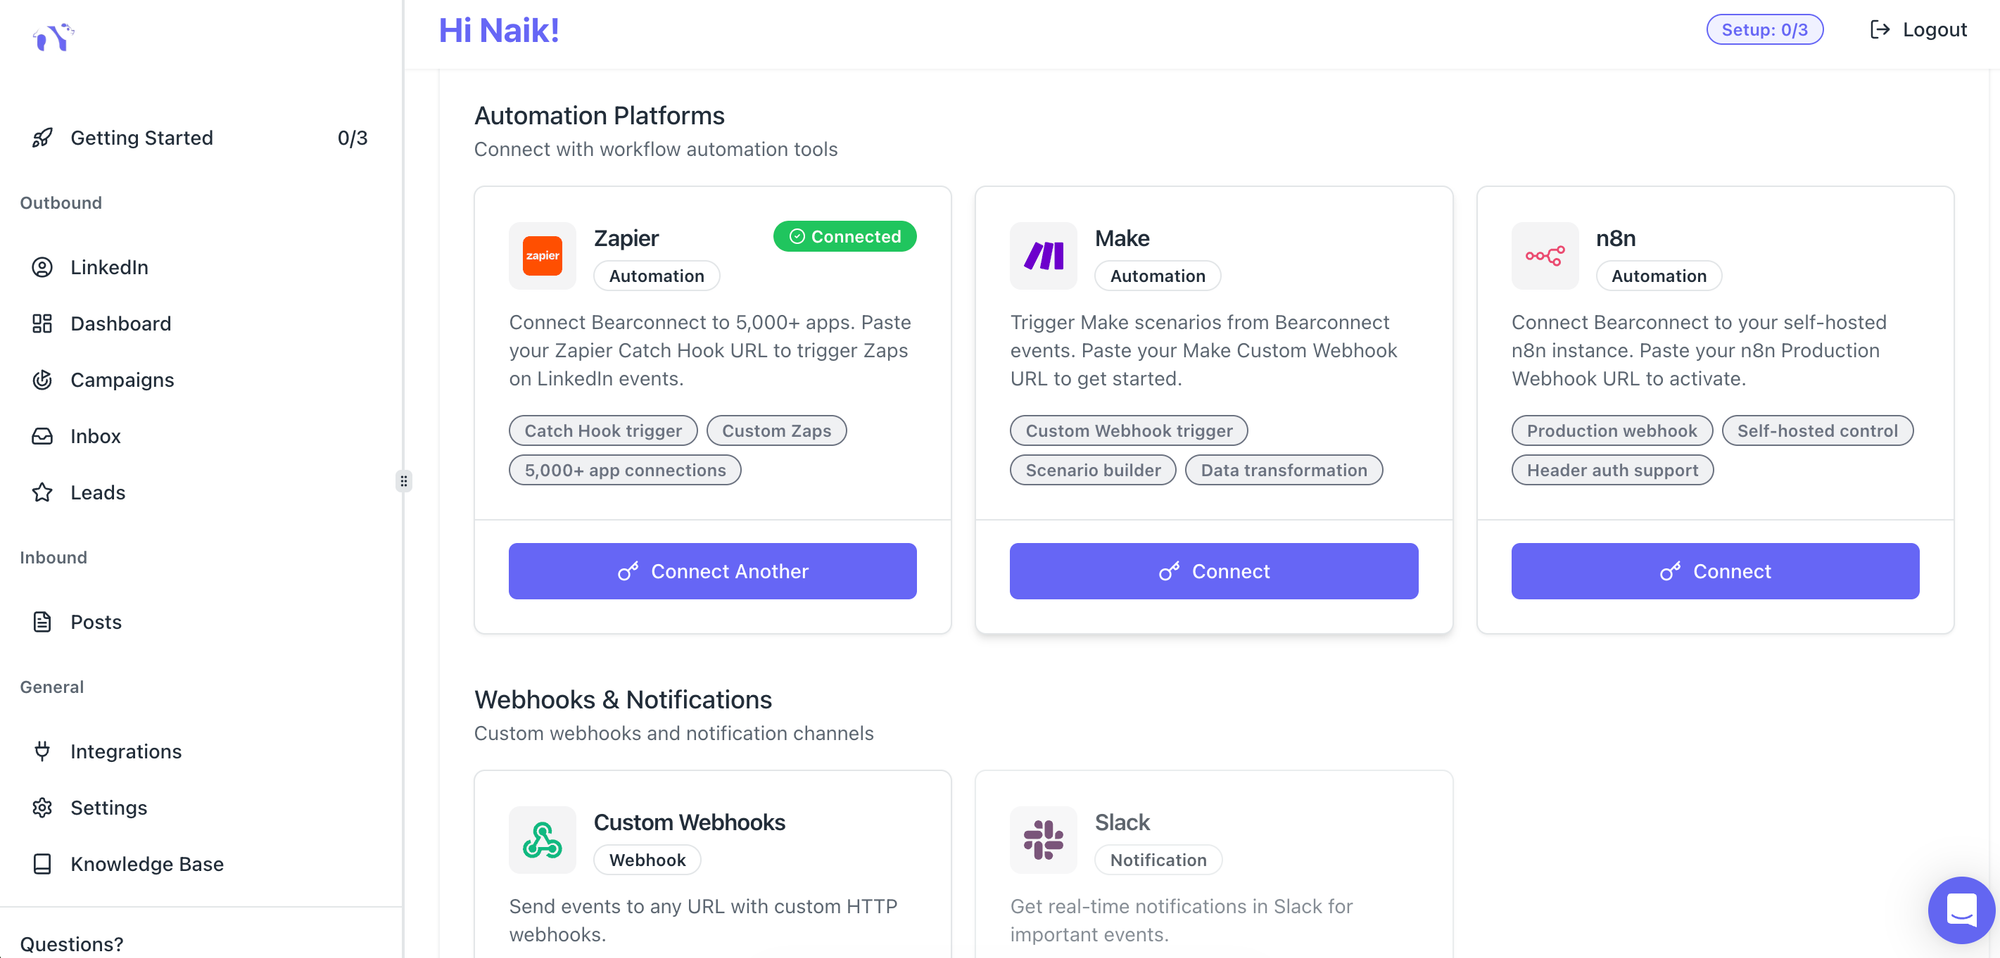Open the Inbox section
The image size is (2000, 958).
pos(95,436)
